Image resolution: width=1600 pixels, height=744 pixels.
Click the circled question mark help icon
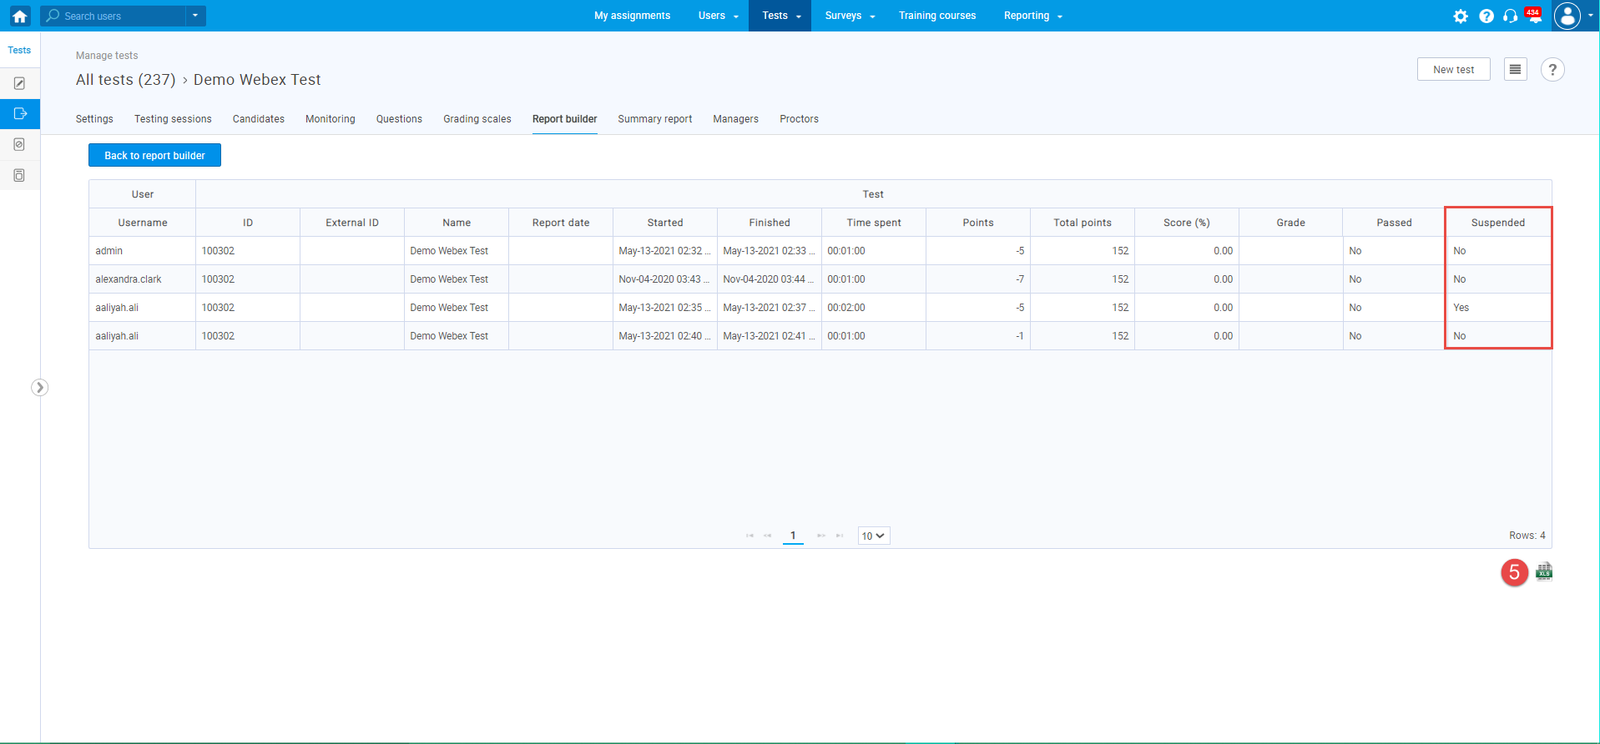(1552, 70)
